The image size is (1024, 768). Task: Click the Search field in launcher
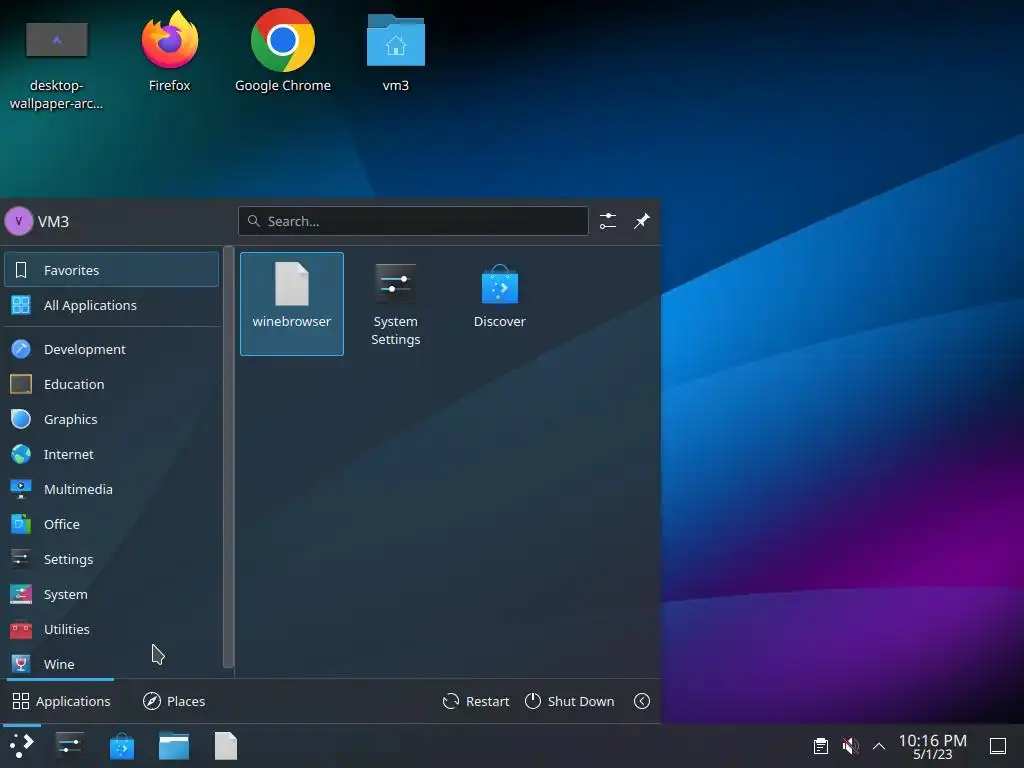[x=413, y=221]
